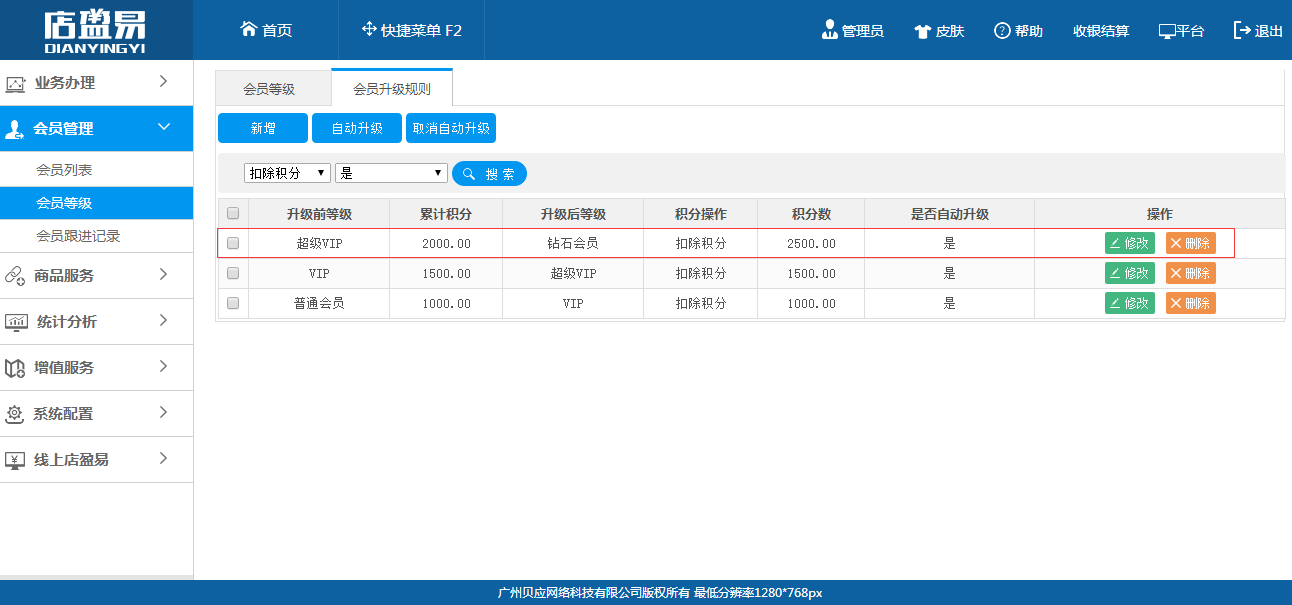Expand the 线上店盈易 menu chevron
The image size is (1292, 605).
[x=163, y=458]
